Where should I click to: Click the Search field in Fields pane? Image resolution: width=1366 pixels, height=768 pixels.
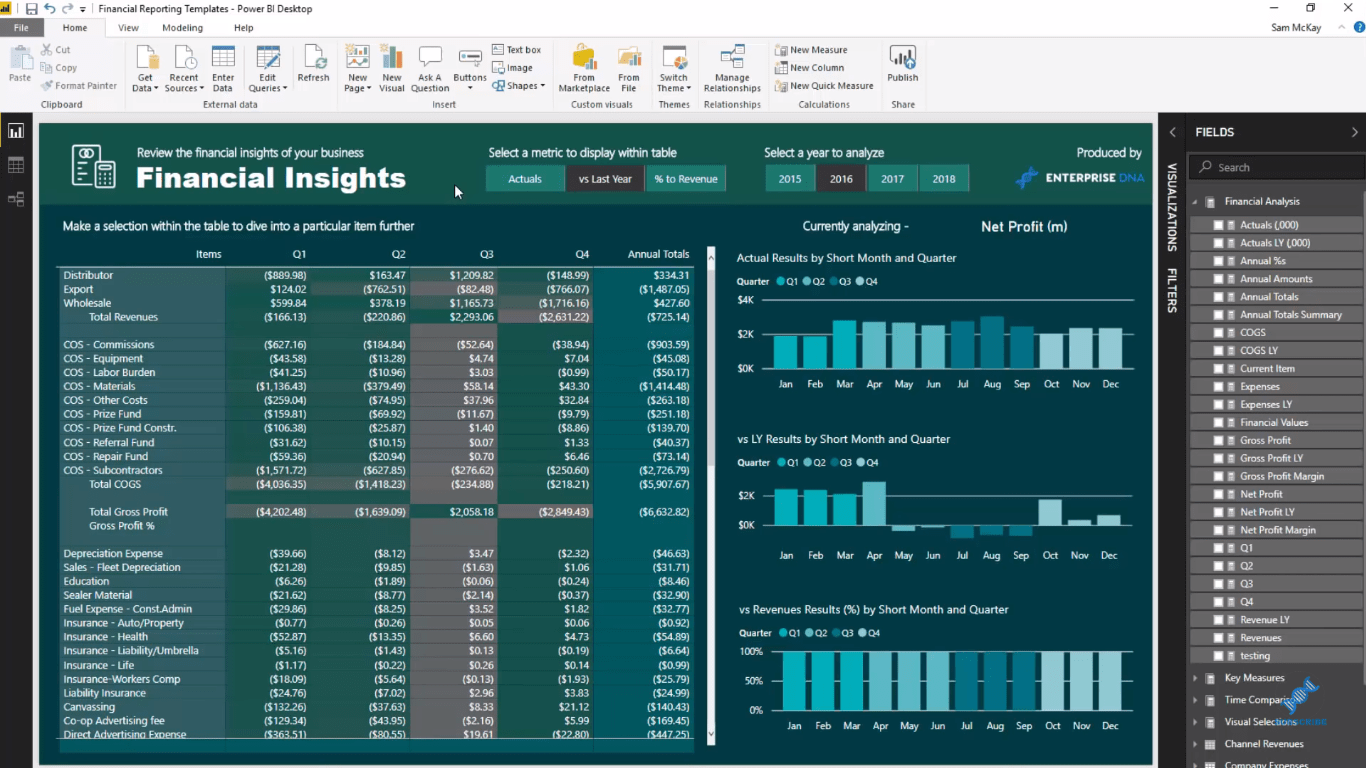click(1275, 167)
